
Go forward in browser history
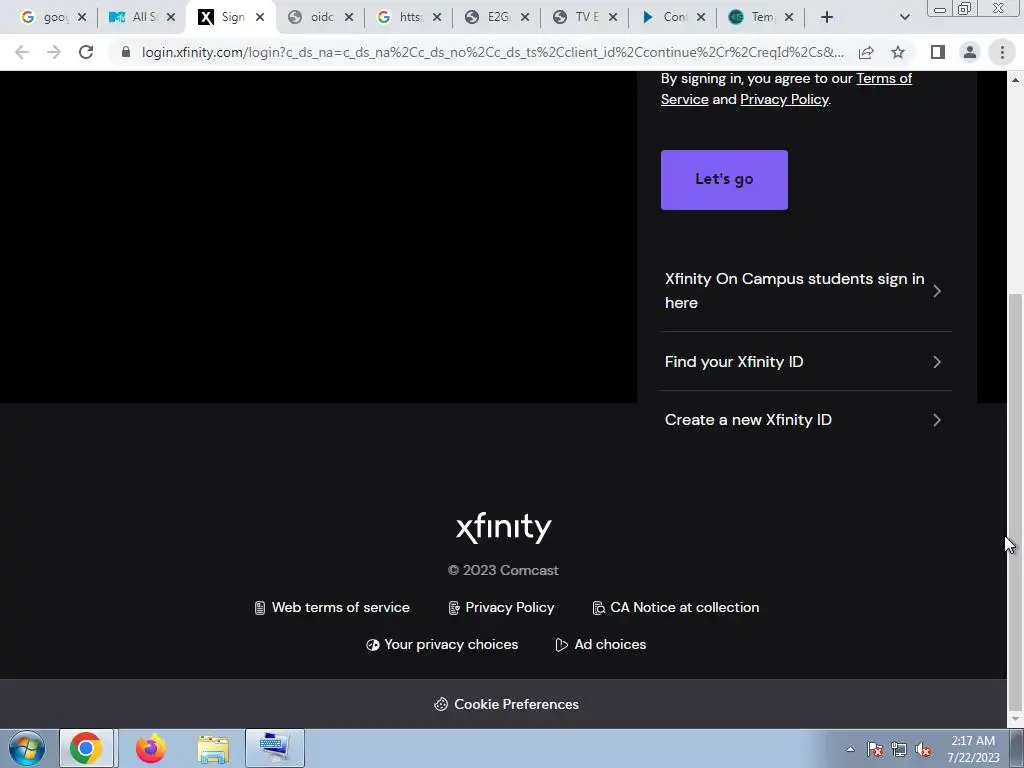(x=54, y=52)
